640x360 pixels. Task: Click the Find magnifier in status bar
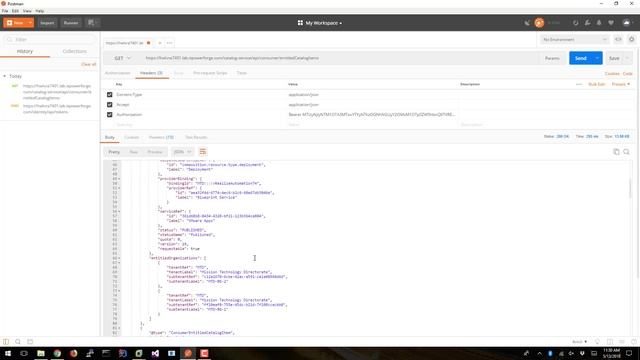18,342
